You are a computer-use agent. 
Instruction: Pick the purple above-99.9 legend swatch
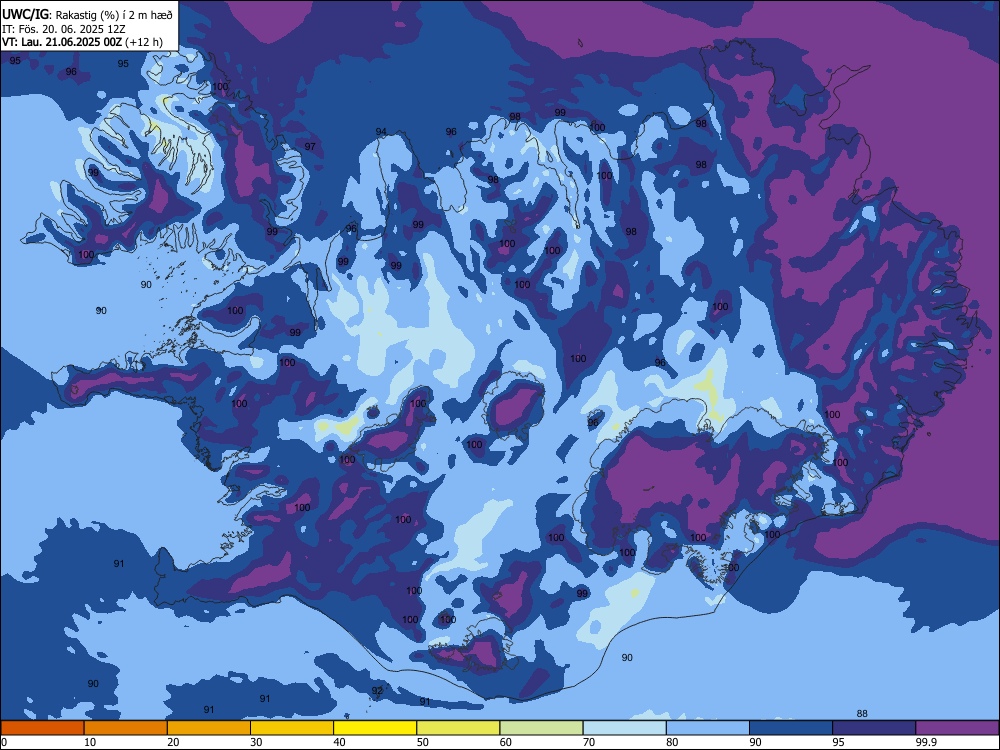(957, 728)
